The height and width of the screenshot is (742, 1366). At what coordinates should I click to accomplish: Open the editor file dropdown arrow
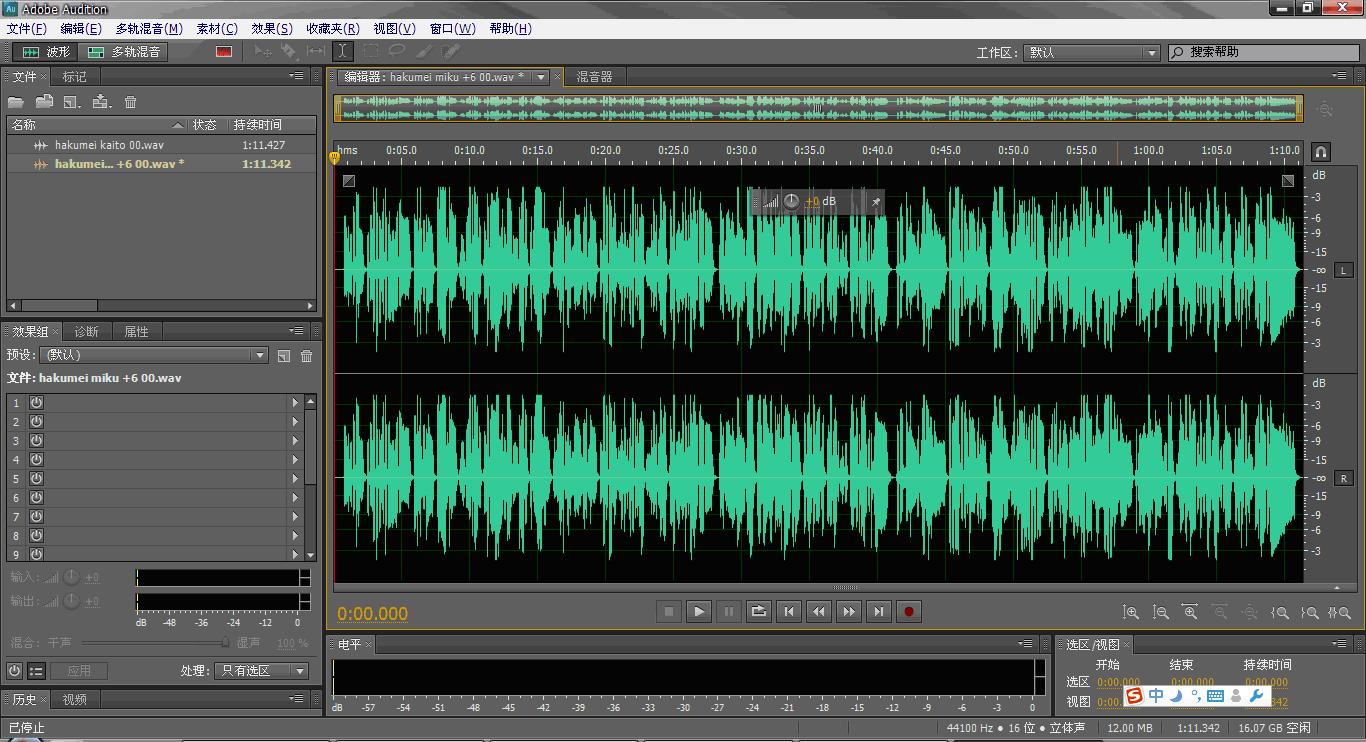[x=541, y=77]
